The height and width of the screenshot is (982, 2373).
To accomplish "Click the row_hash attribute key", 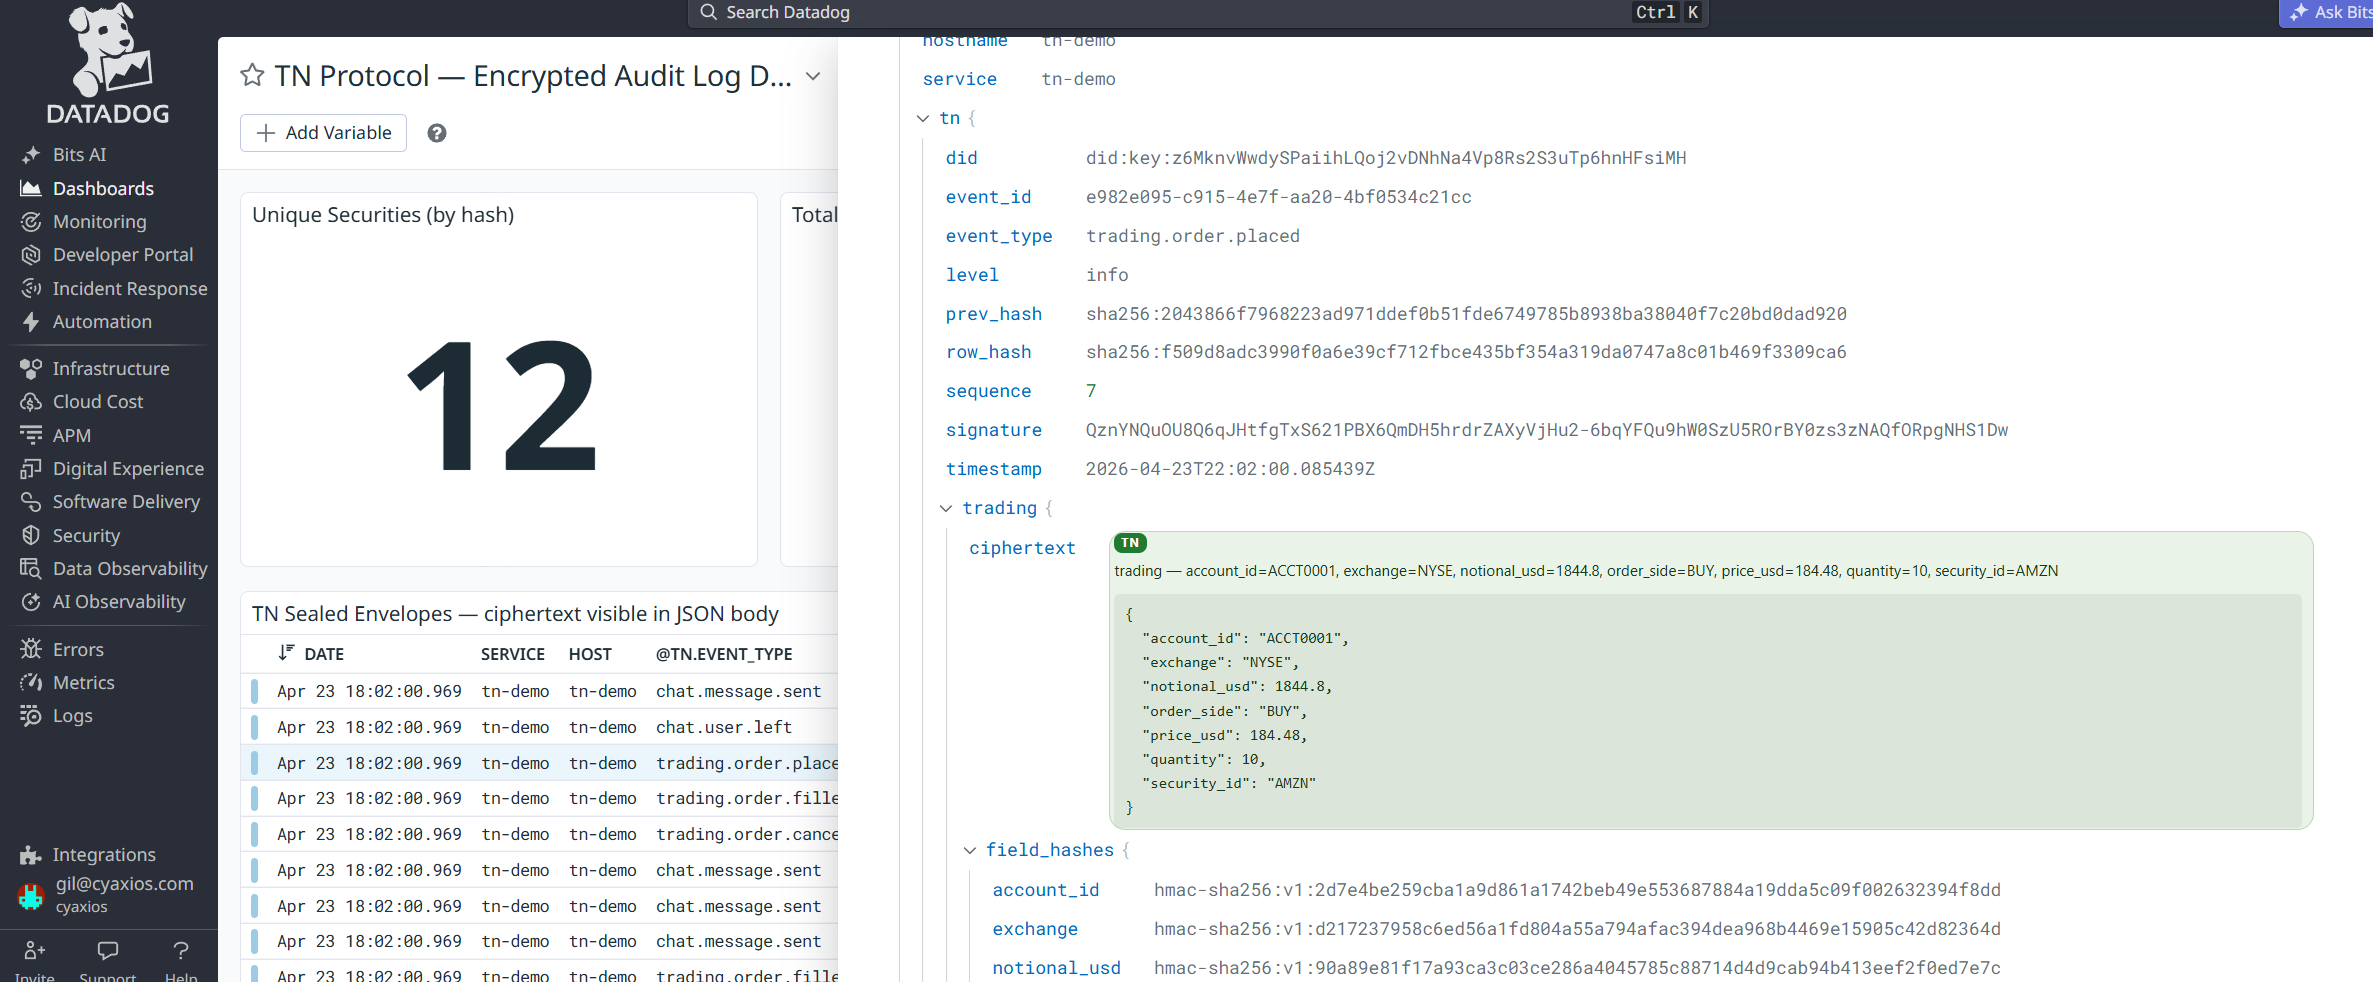I will tap(988, 352).
